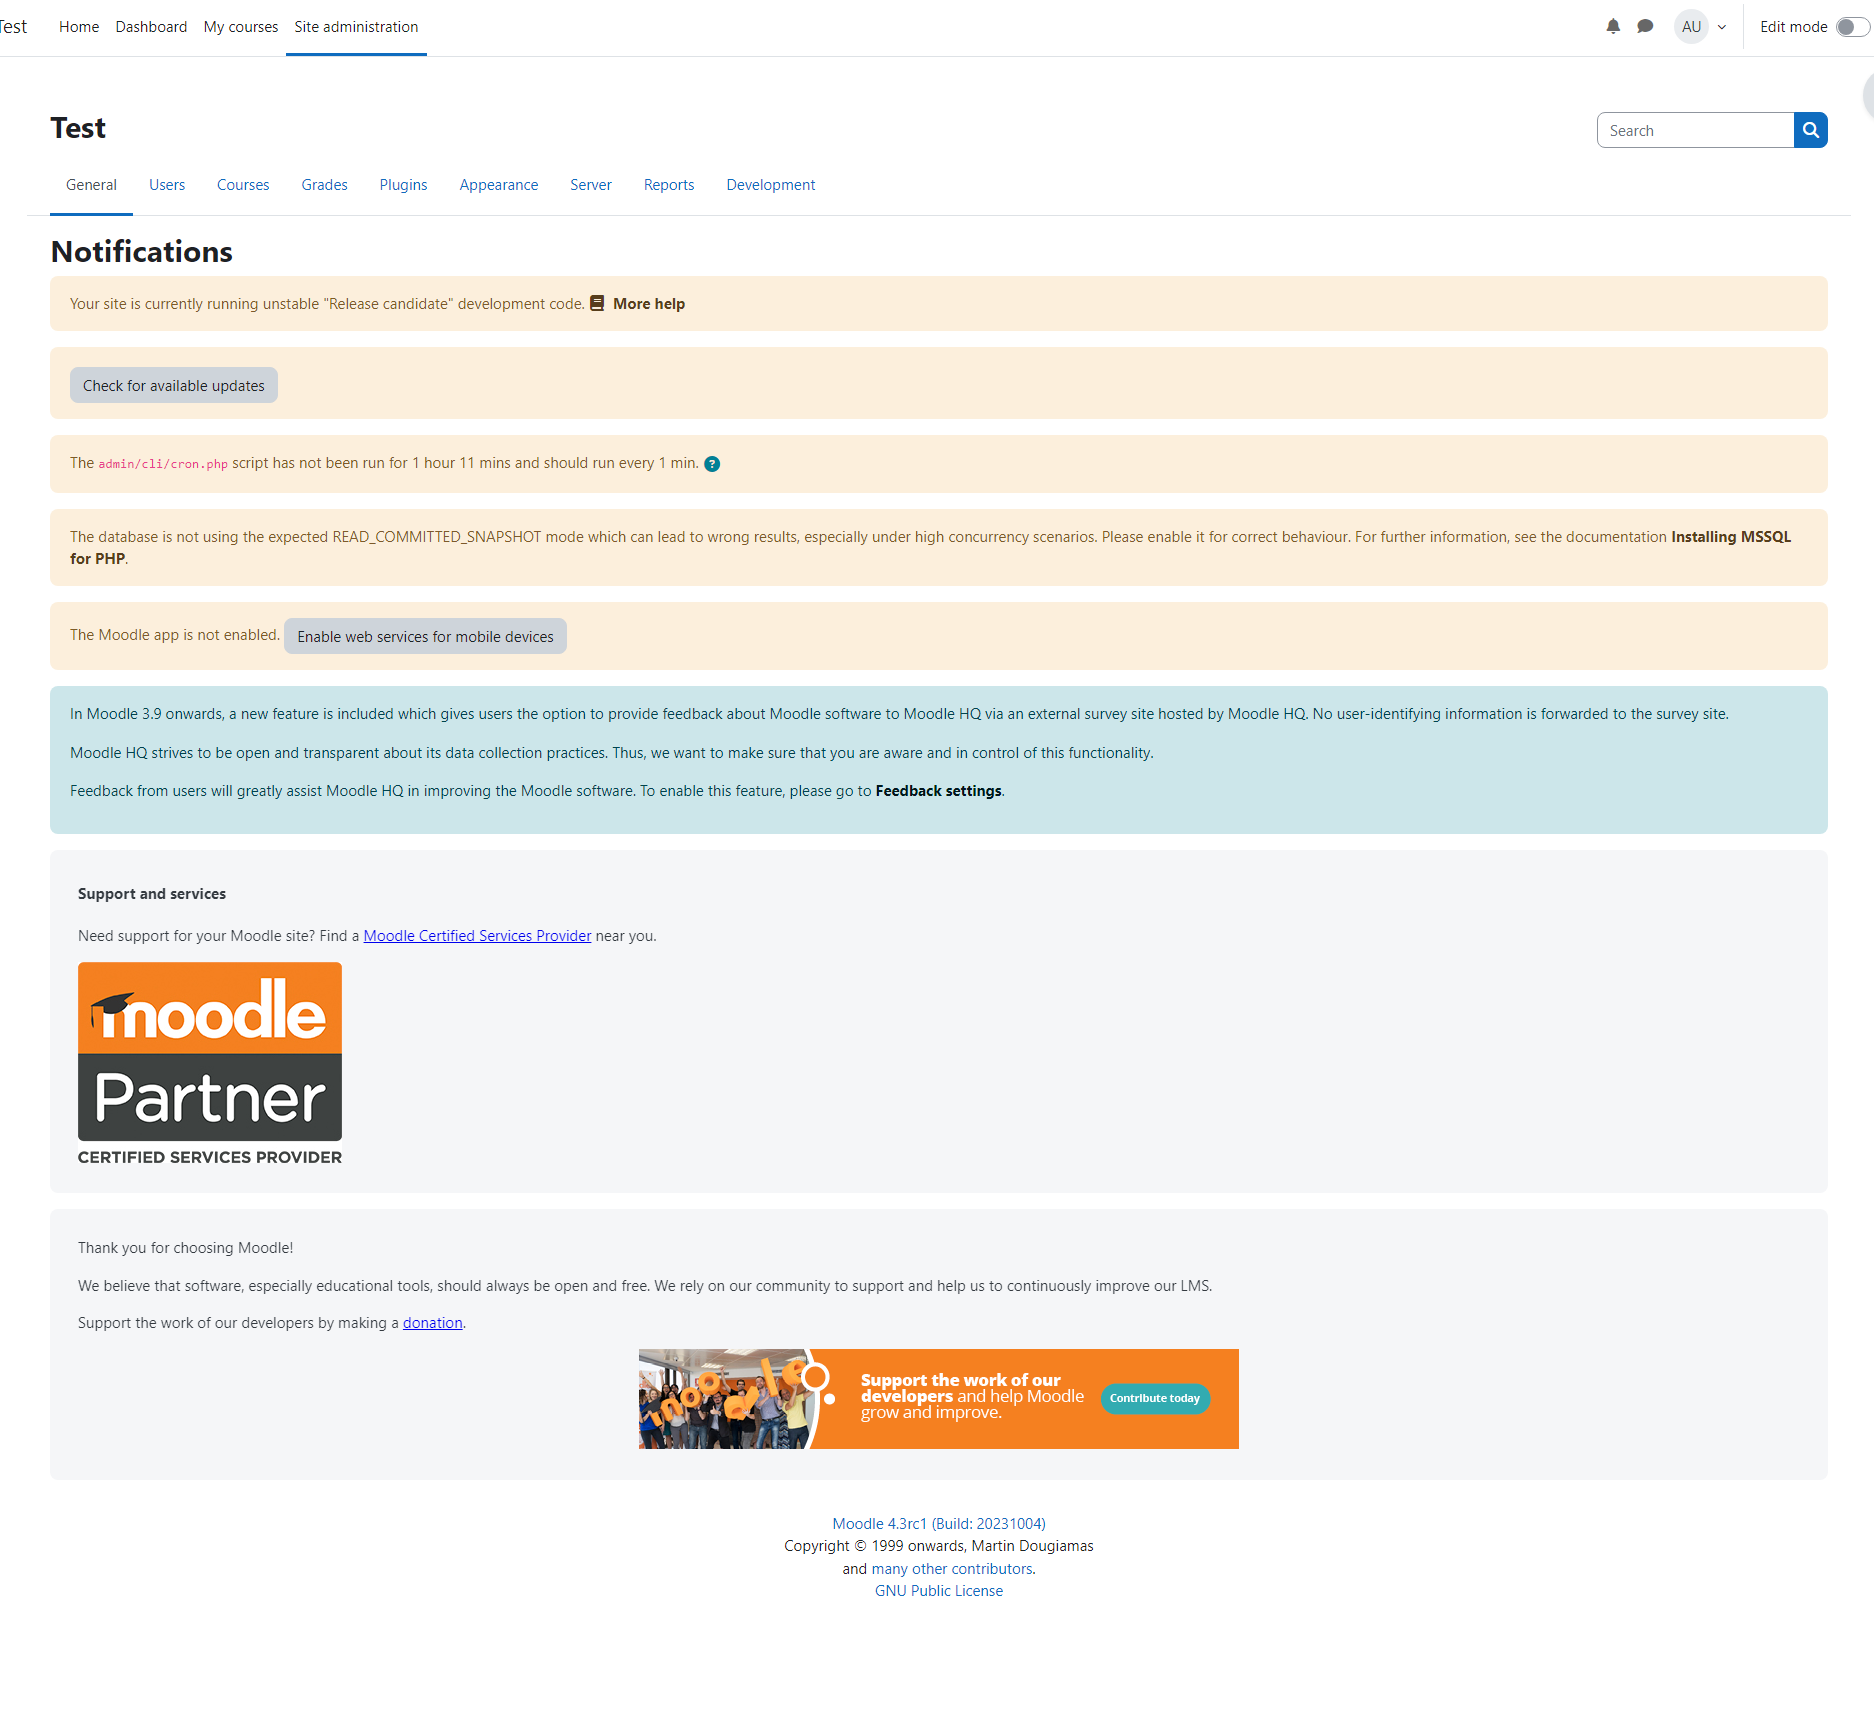Click Enable web services for mobile devices
The height and width of the screenshot is (1717, 1874).
425,636
